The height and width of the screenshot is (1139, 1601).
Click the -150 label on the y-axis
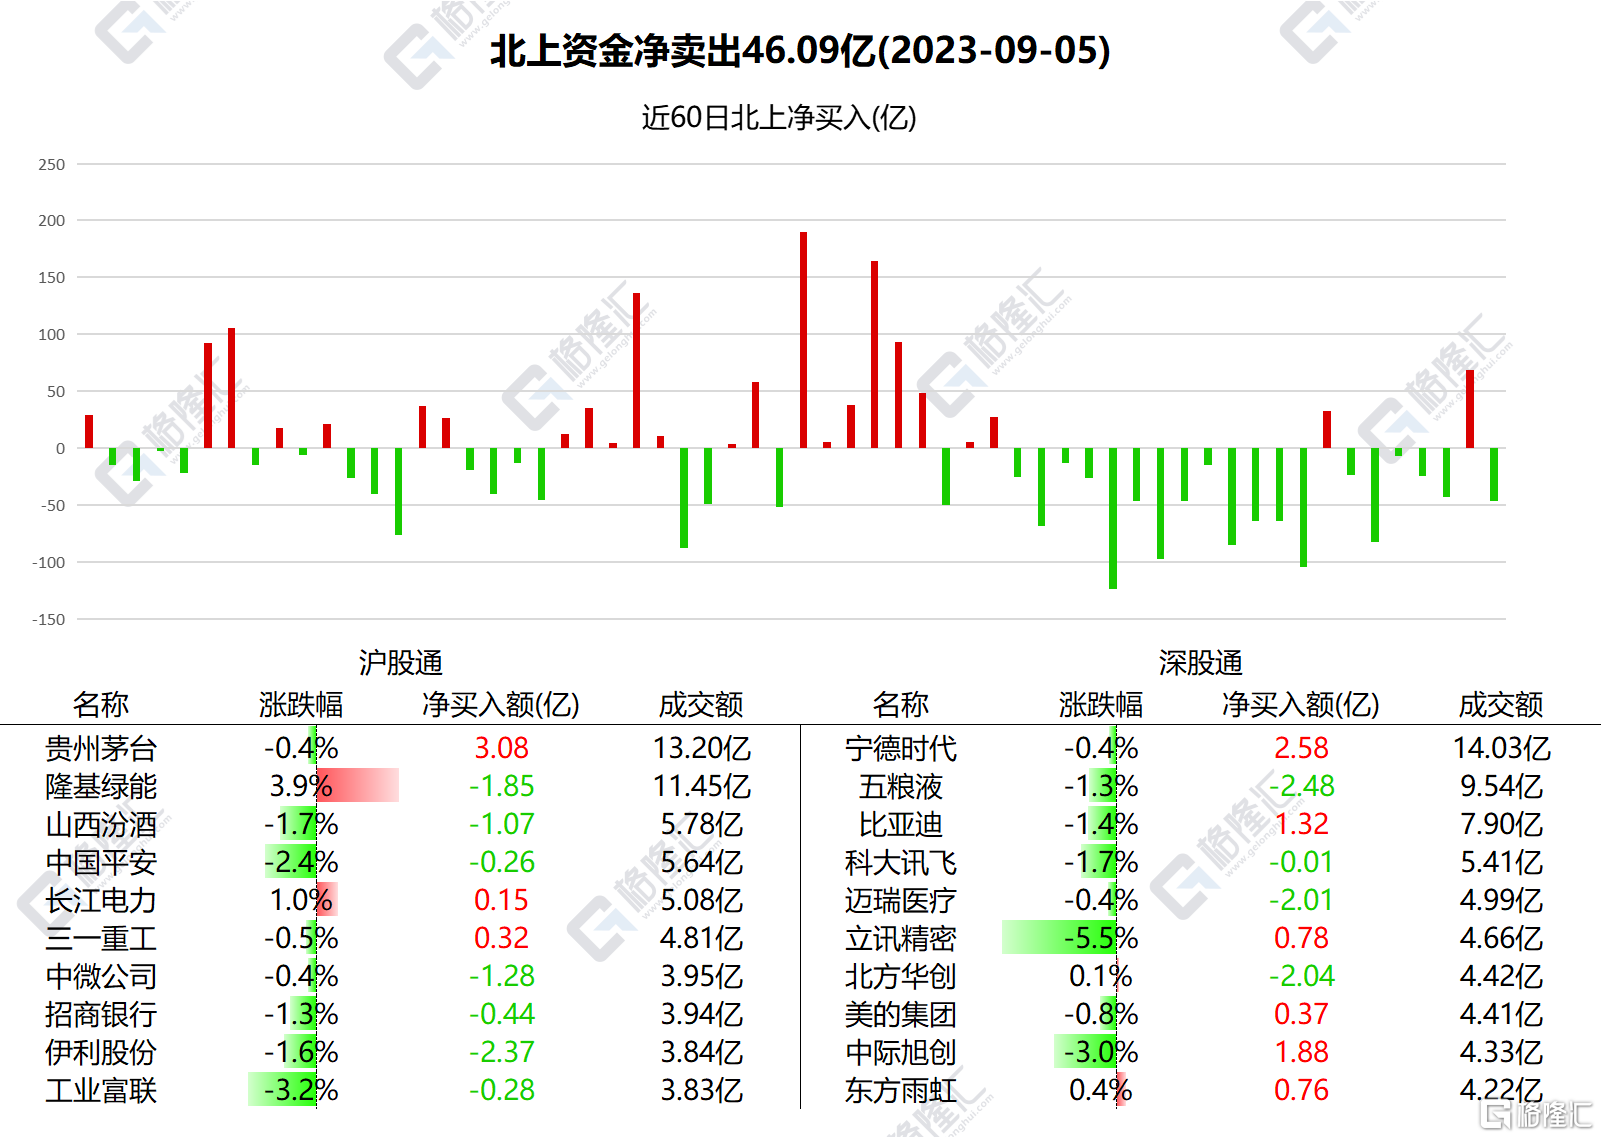(x=48, y=619)
